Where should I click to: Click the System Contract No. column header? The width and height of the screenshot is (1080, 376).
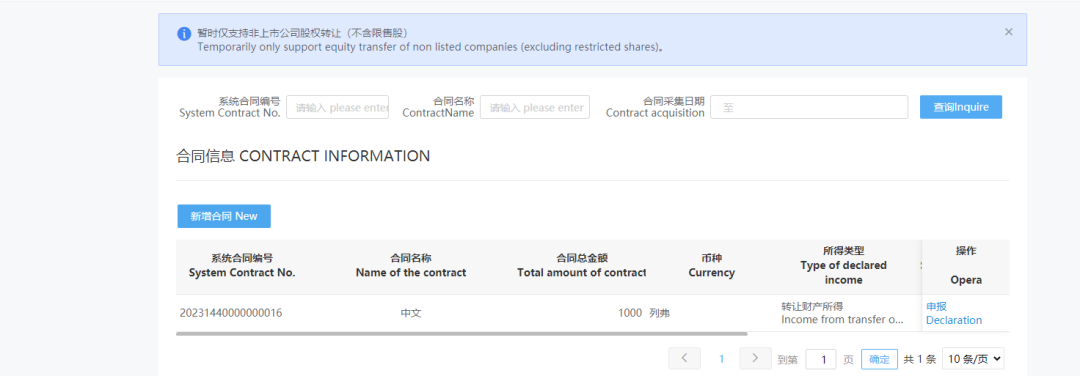(242, 266)
